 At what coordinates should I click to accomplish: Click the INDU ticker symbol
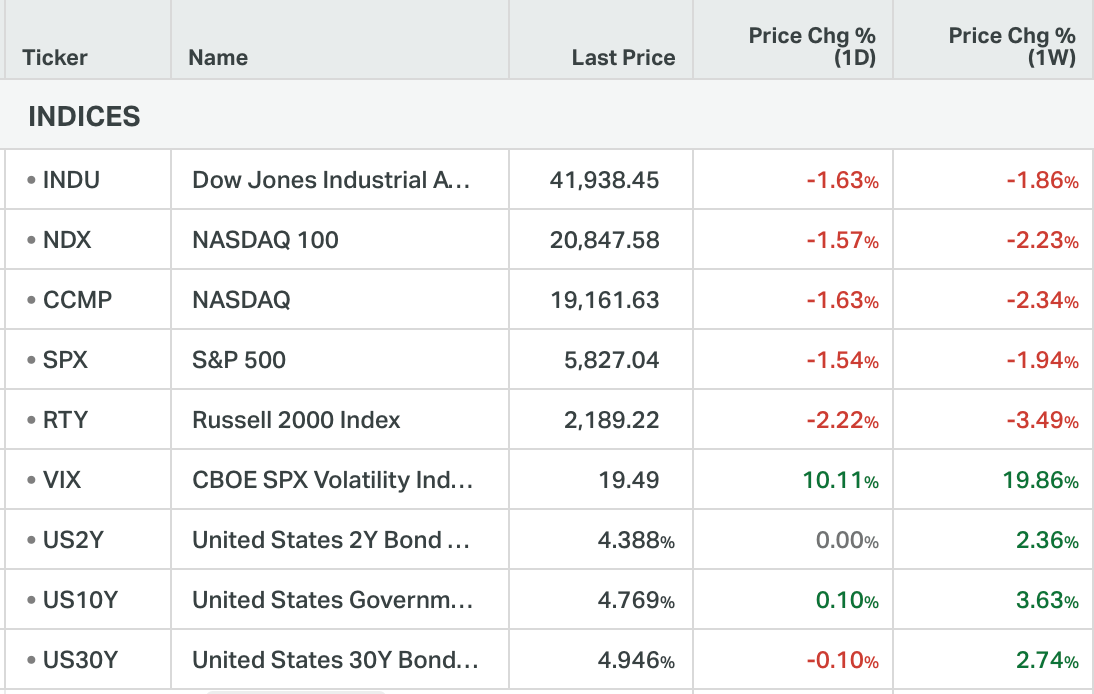coord(71,180)
